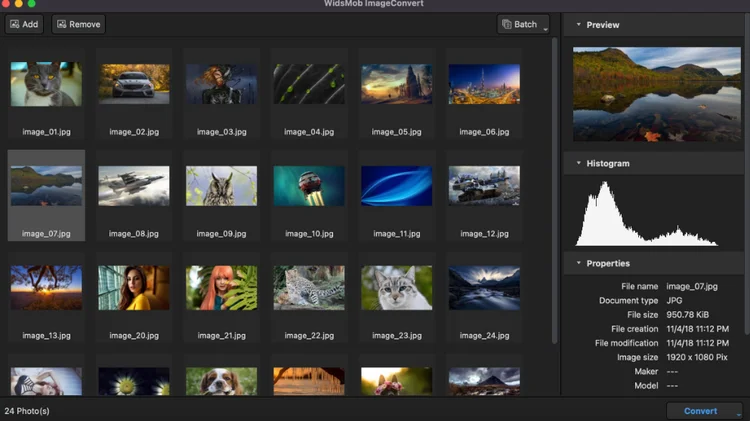Click the image_22.jpg file name label
Viewport: 750px width, 421px height.
click(x=309, y=335)
